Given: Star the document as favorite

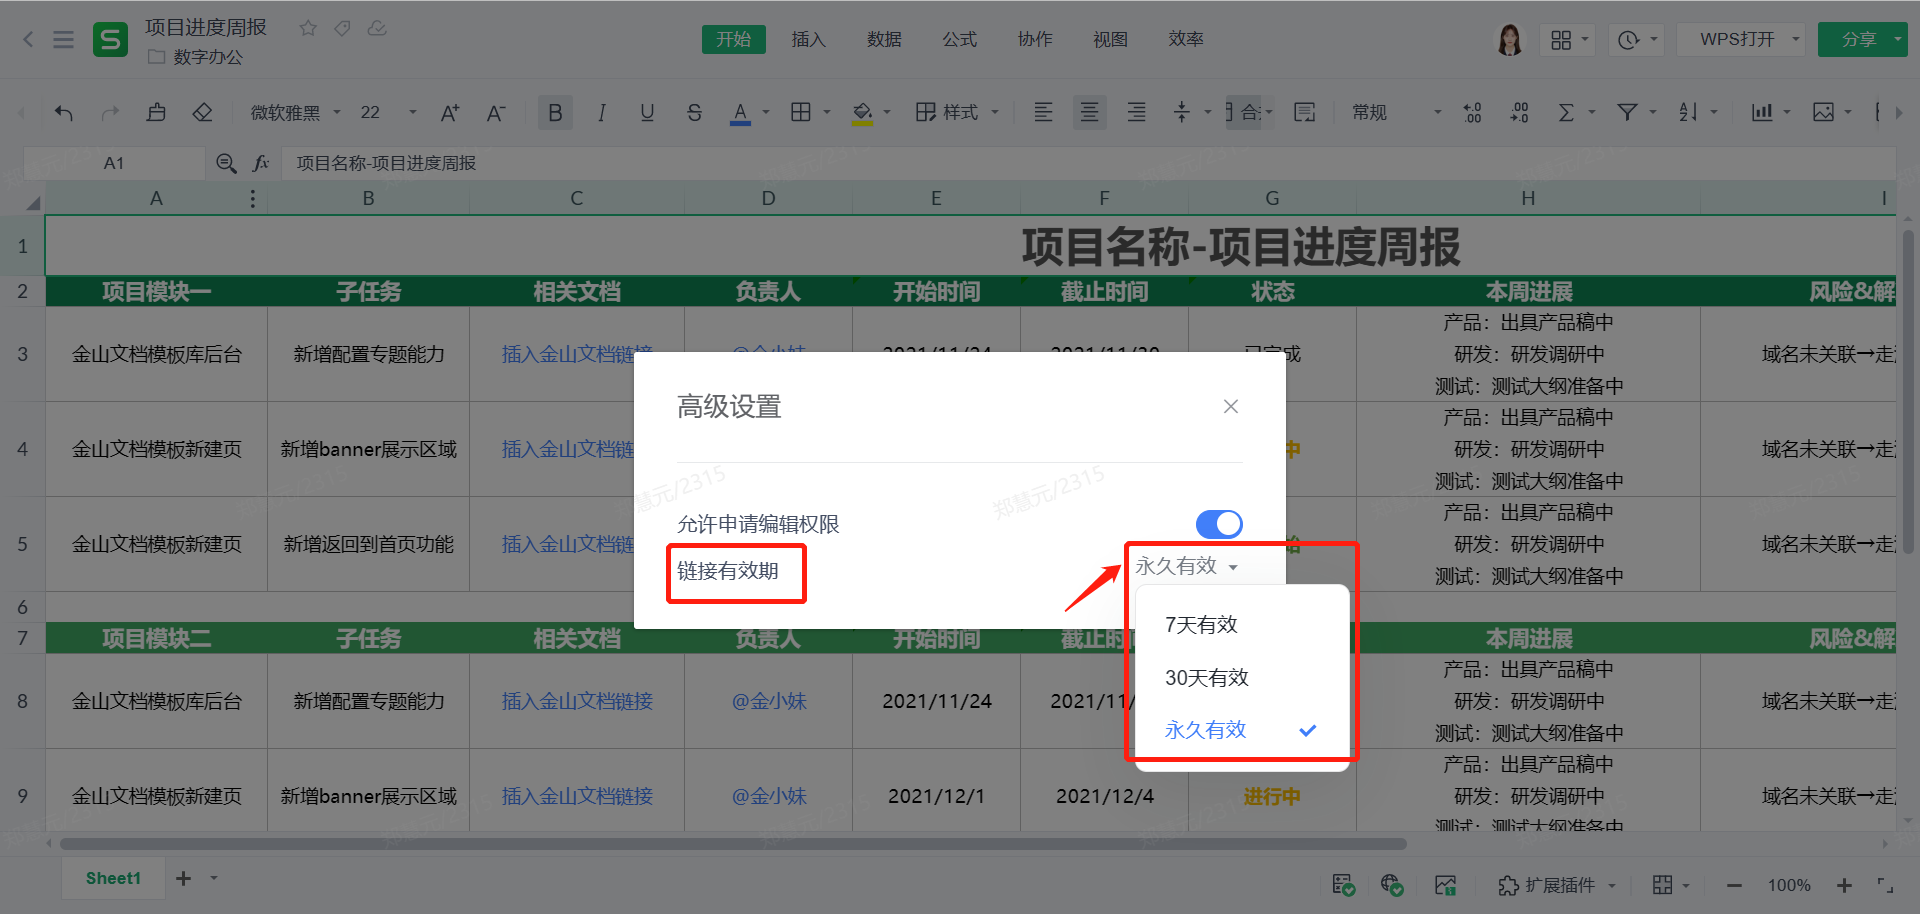Looking at the screenshot, I should click(308, 28).
